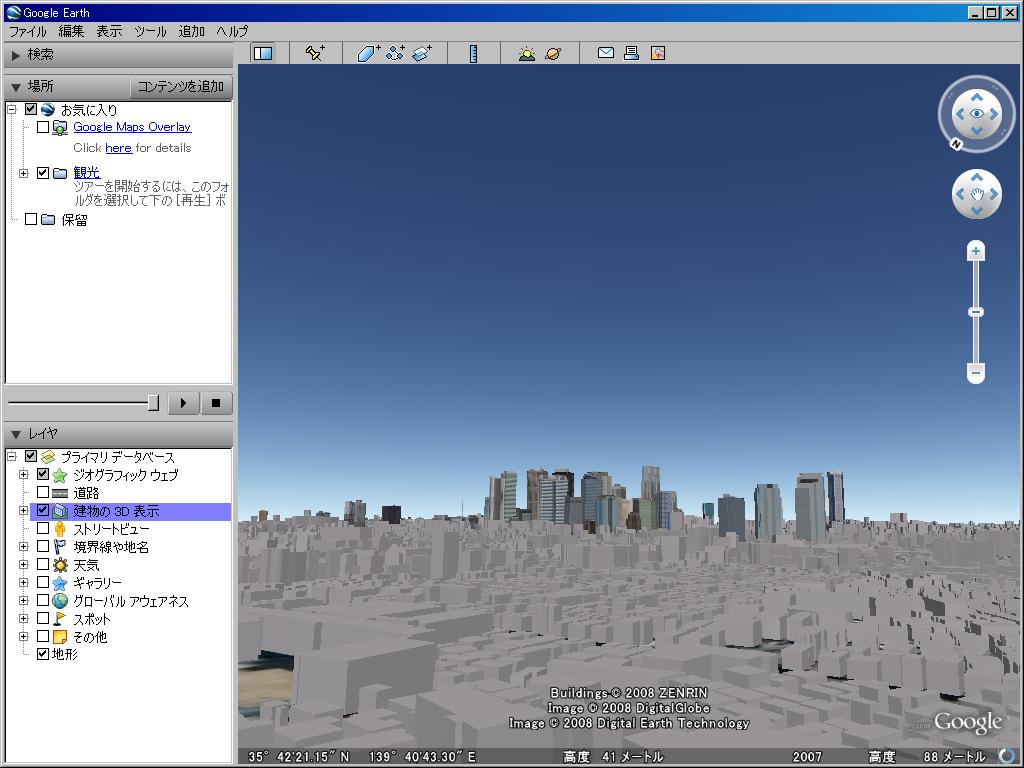This screenshot has width=1024, height=768.
Task: Stop the tour with the stop button
Action: pos(216,403)
